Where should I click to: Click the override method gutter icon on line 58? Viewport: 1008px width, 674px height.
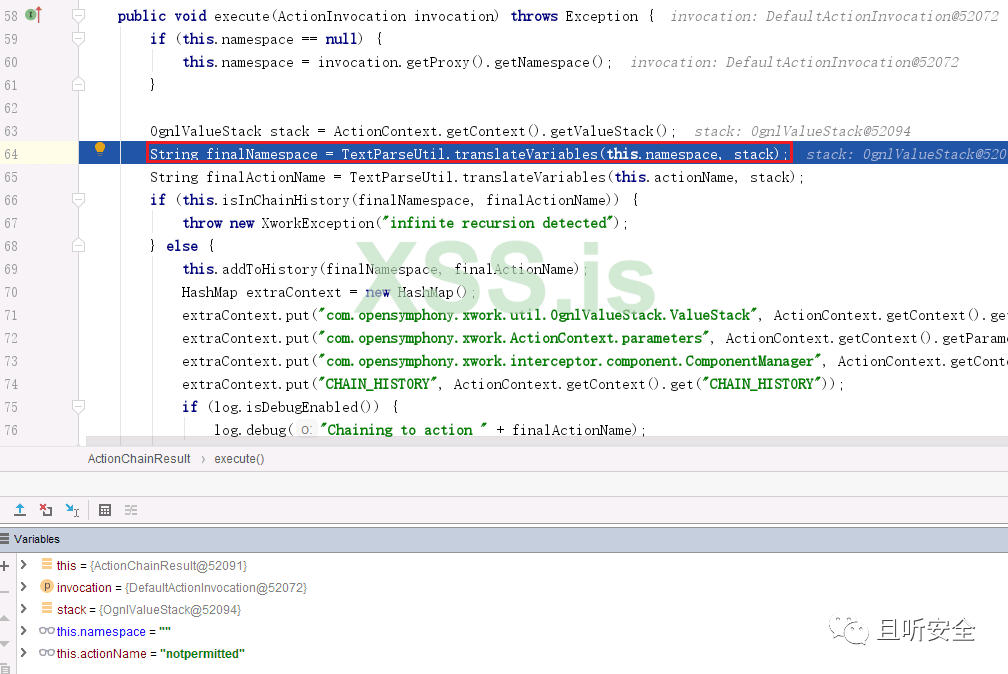pyautogui.click(x=33, y=14)
